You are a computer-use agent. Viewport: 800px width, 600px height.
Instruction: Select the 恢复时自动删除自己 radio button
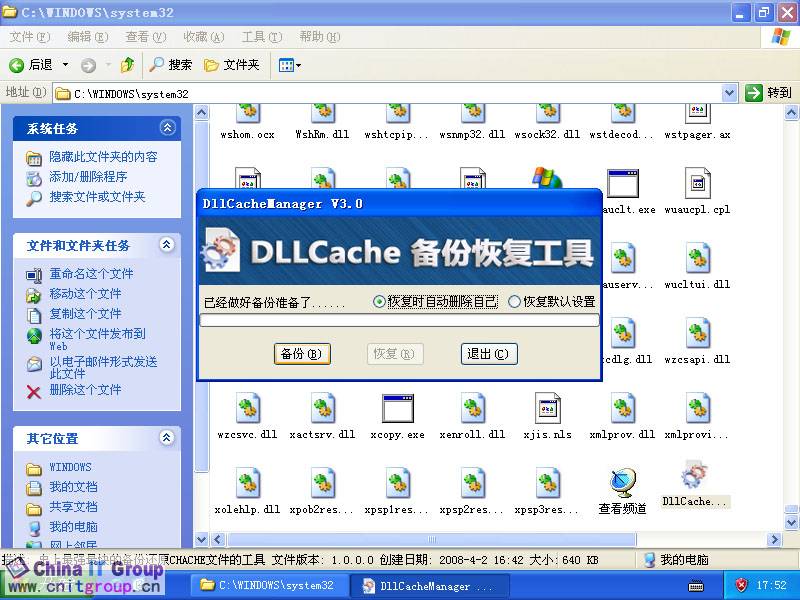pos(379,302)
